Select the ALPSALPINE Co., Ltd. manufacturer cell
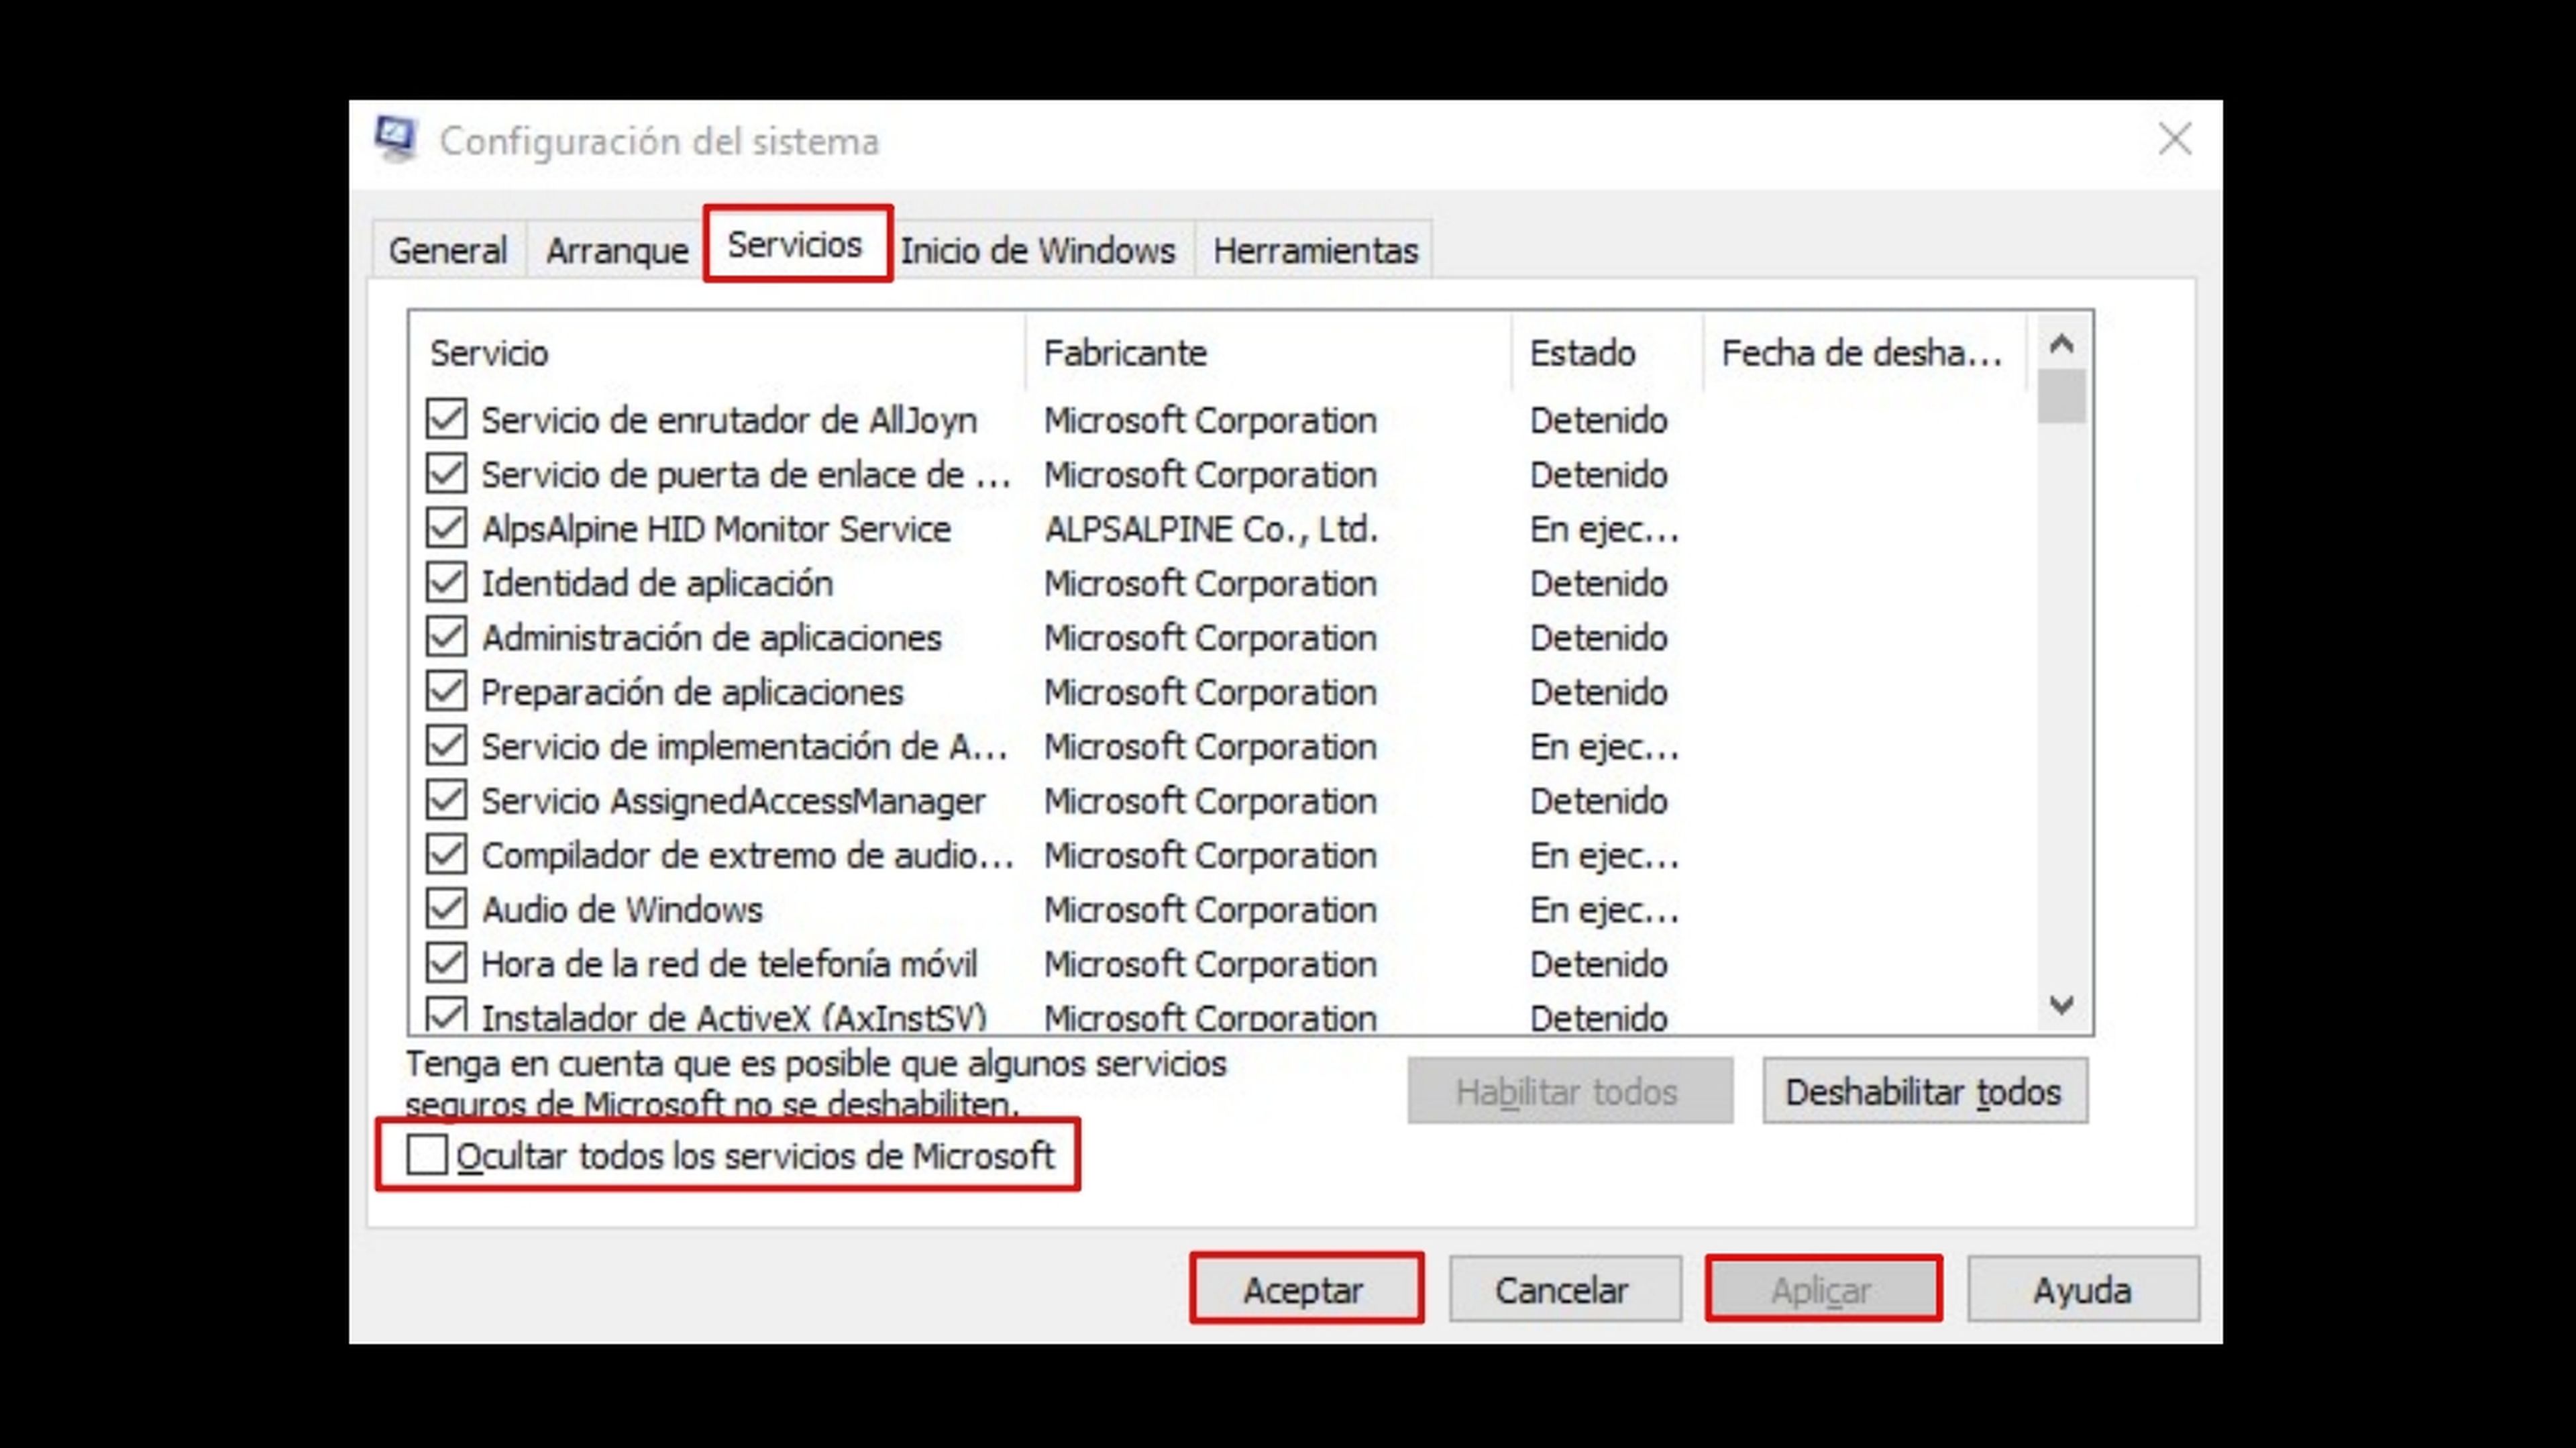 click(1211, 529)
